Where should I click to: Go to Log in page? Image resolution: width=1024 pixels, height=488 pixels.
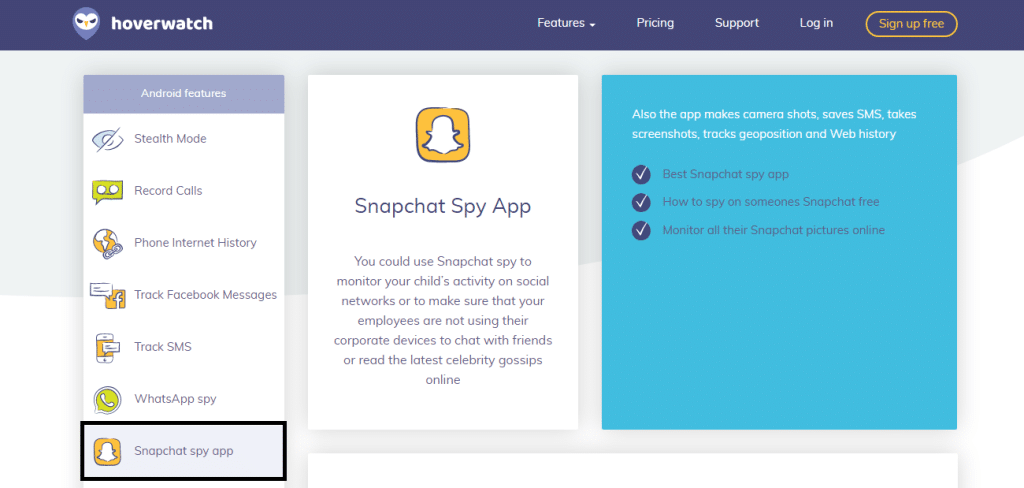pyautogui.click(x=816, y=23)
